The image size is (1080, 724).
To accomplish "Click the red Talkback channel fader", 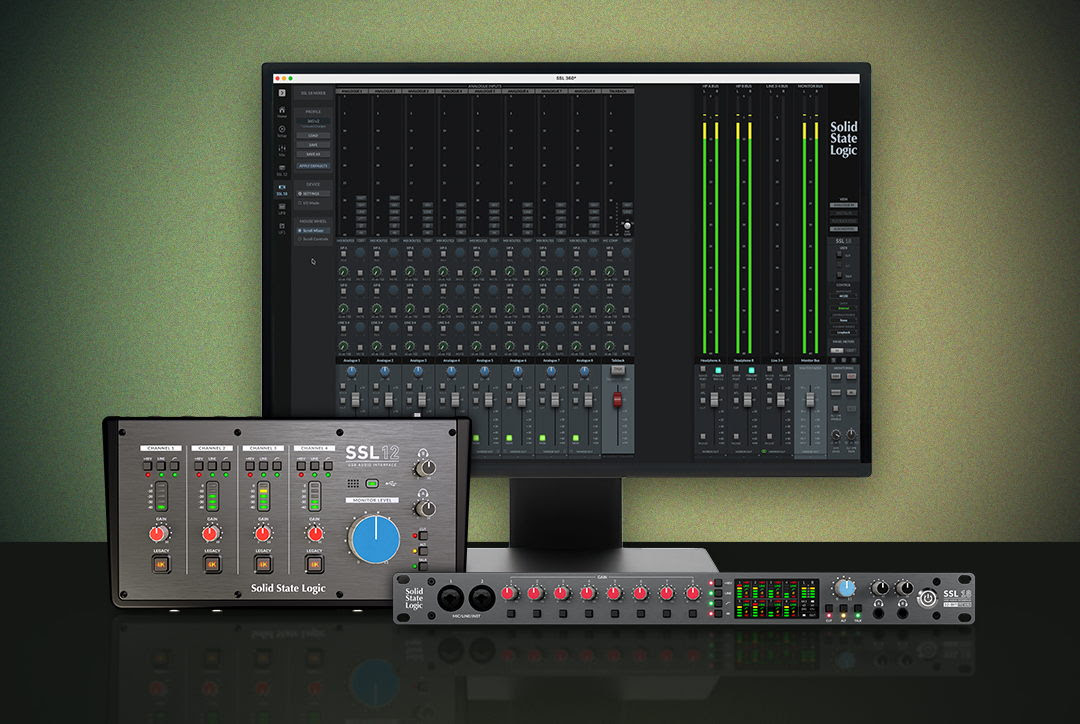I will click(616, 398).
